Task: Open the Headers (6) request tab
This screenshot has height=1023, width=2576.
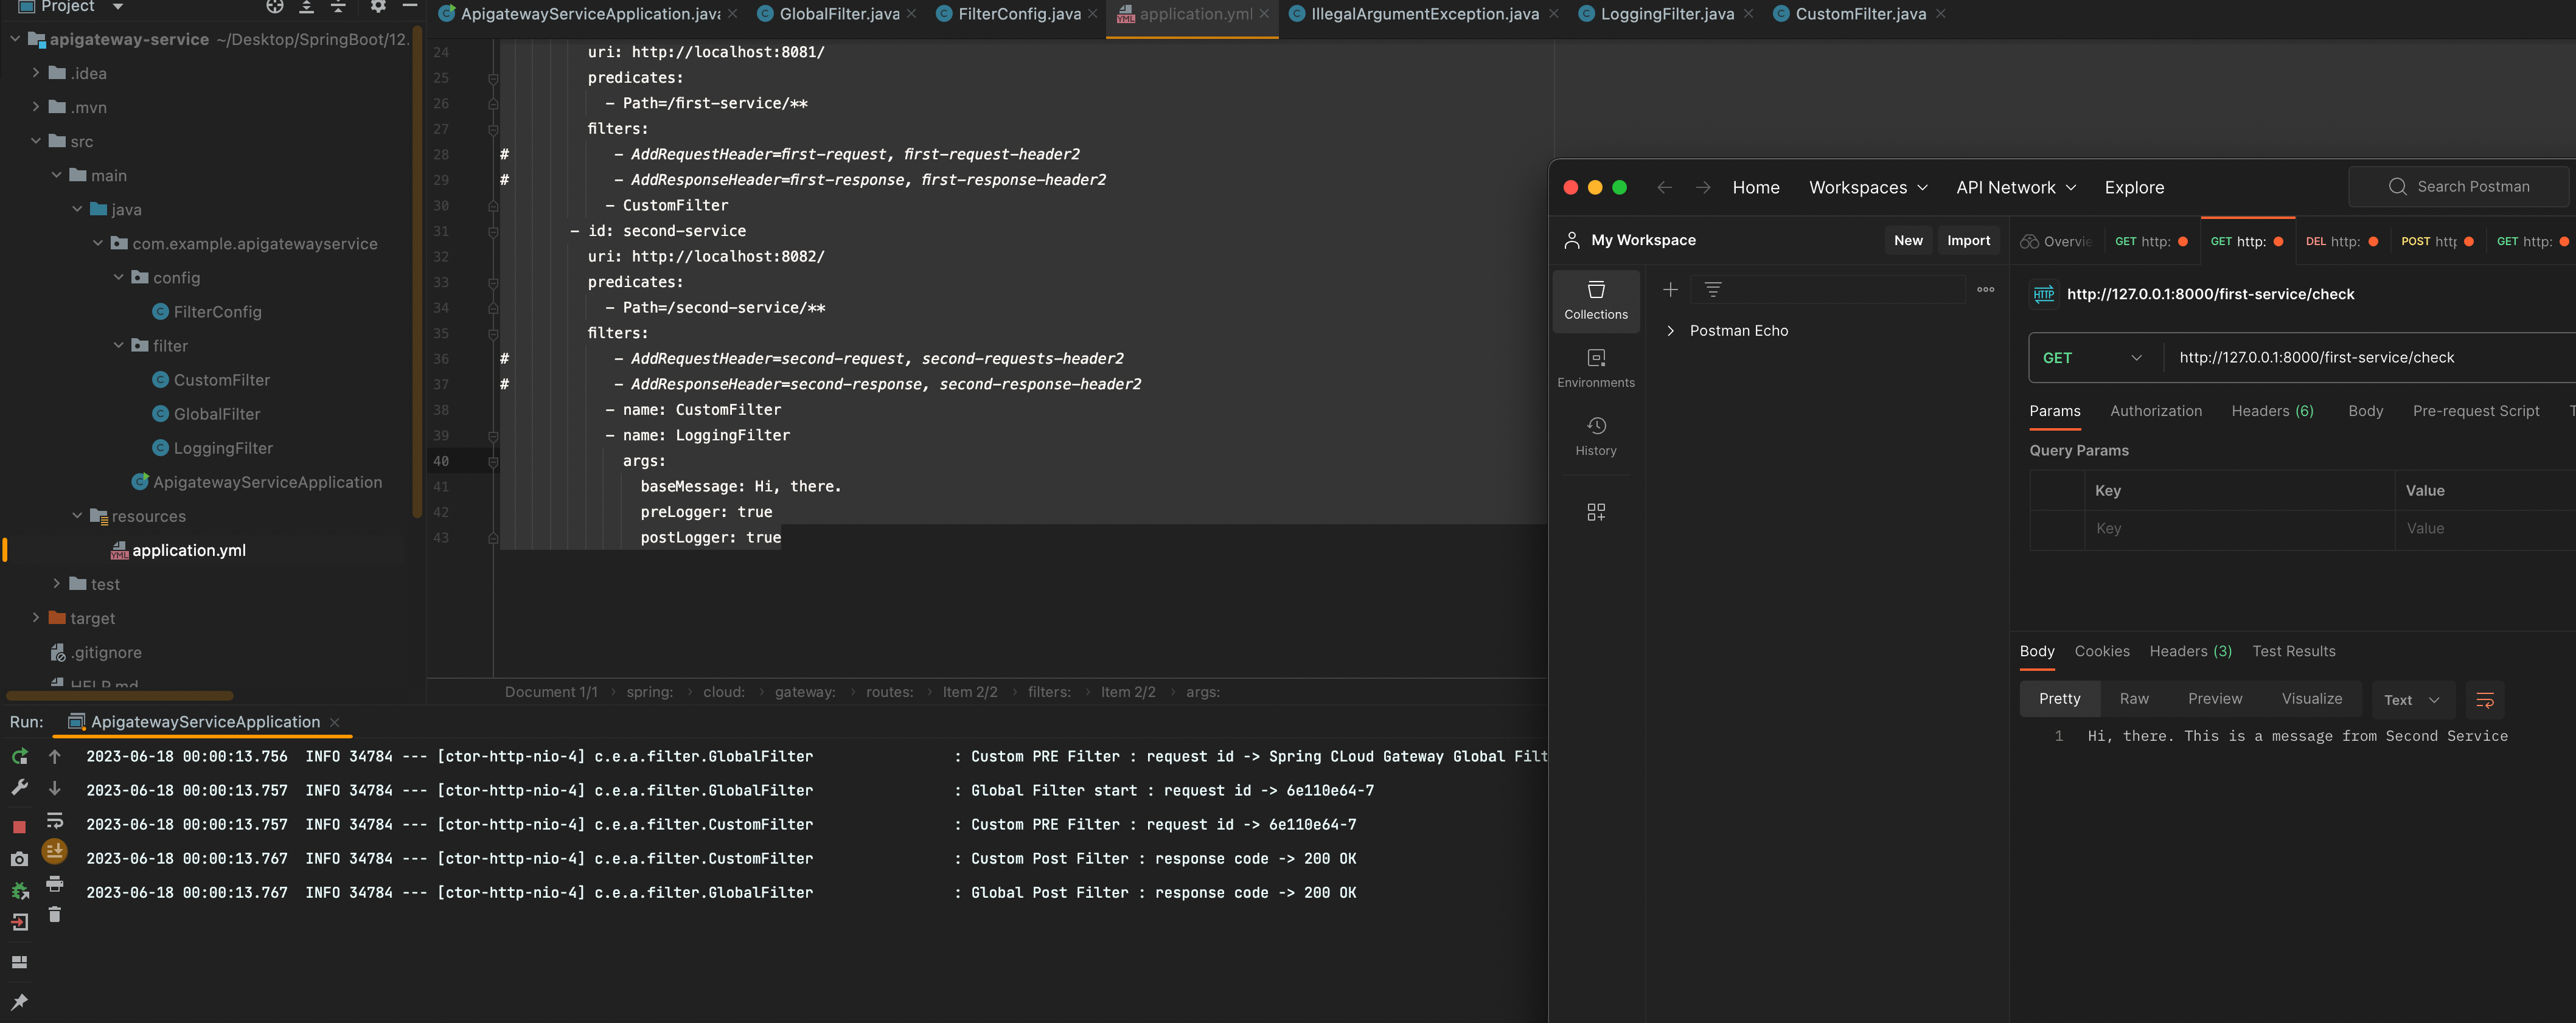Action: tap(2272, 411)
